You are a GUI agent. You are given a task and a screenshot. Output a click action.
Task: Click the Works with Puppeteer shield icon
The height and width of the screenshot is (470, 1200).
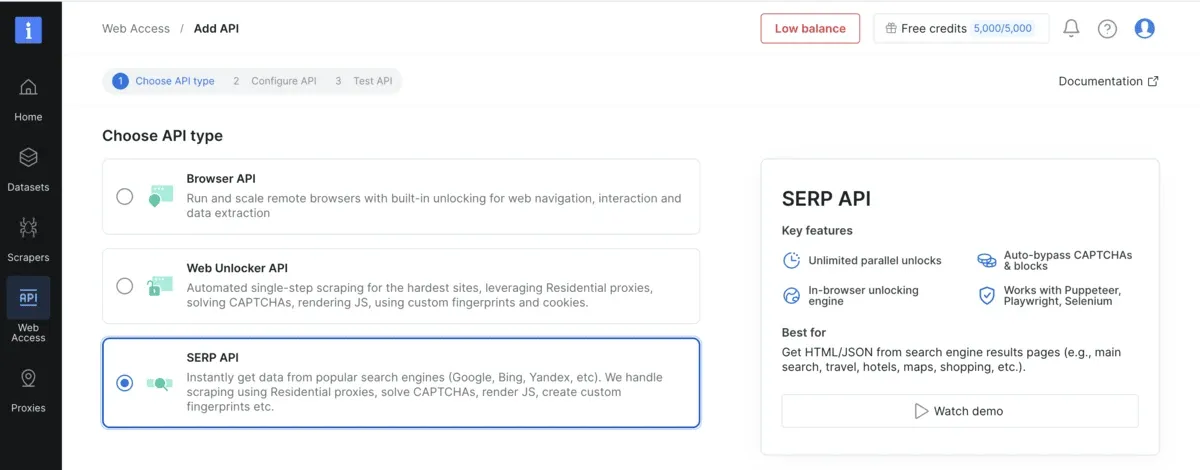(986, 295)
